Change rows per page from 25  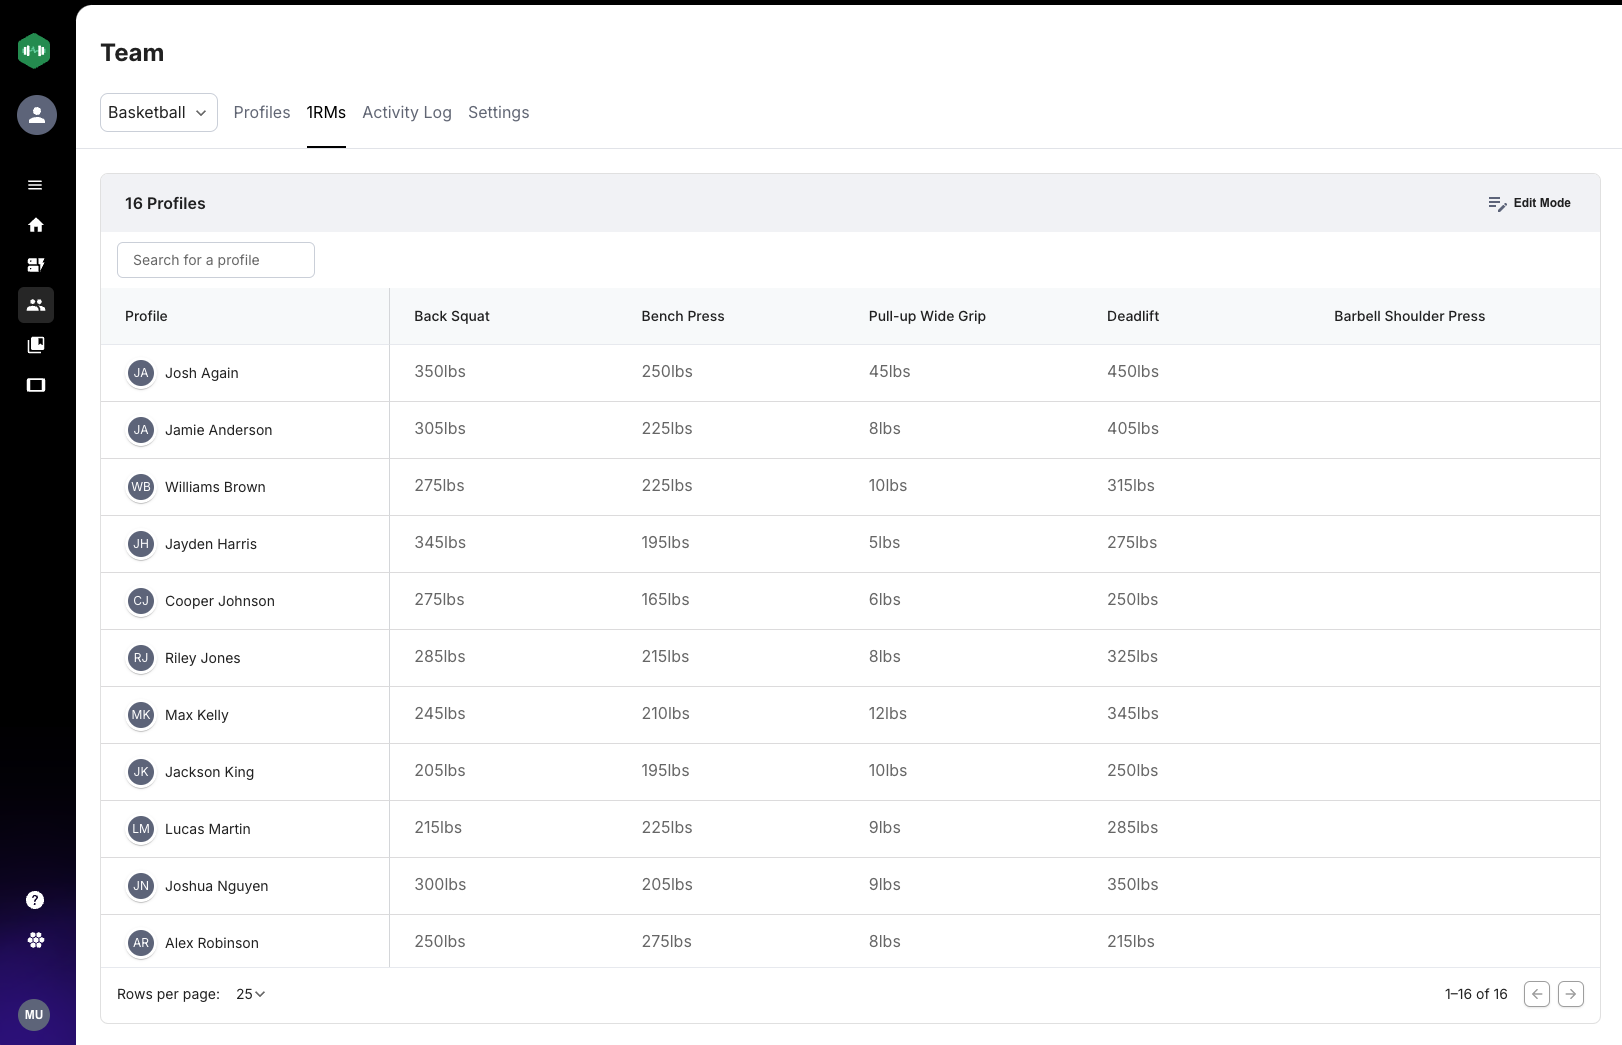point(251,994)
